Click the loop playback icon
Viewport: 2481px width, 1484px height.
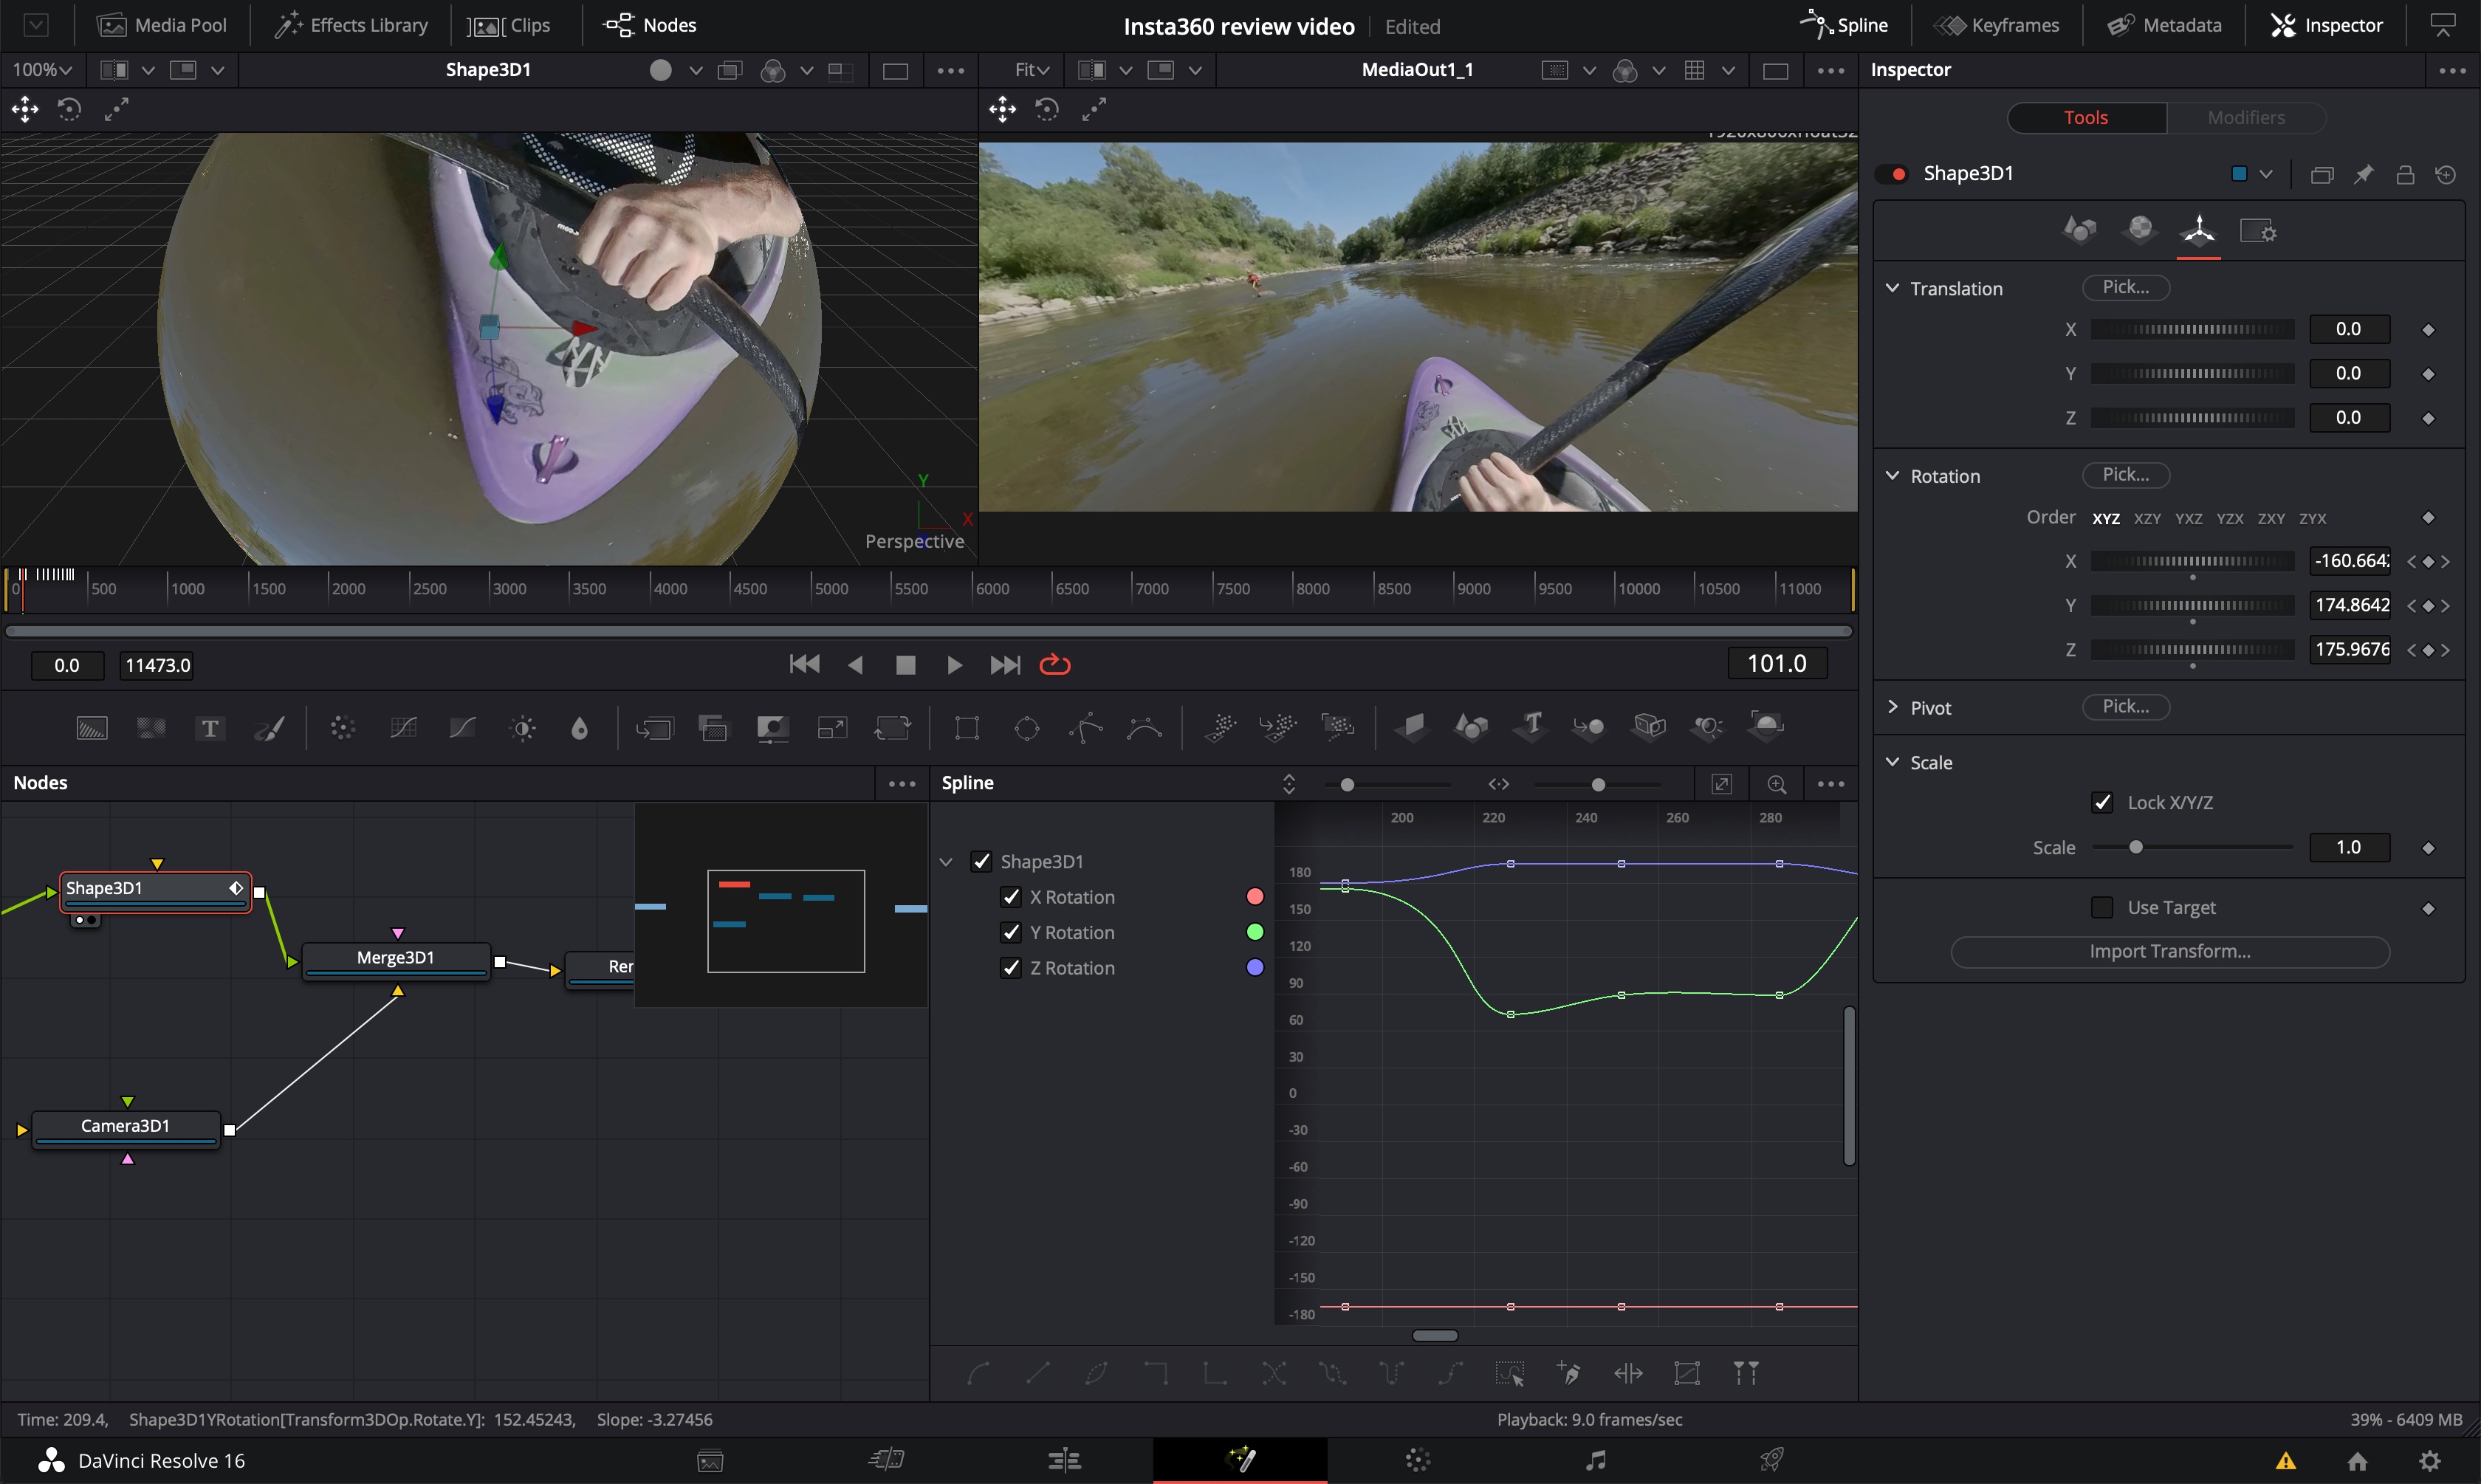click(1056, 664)
